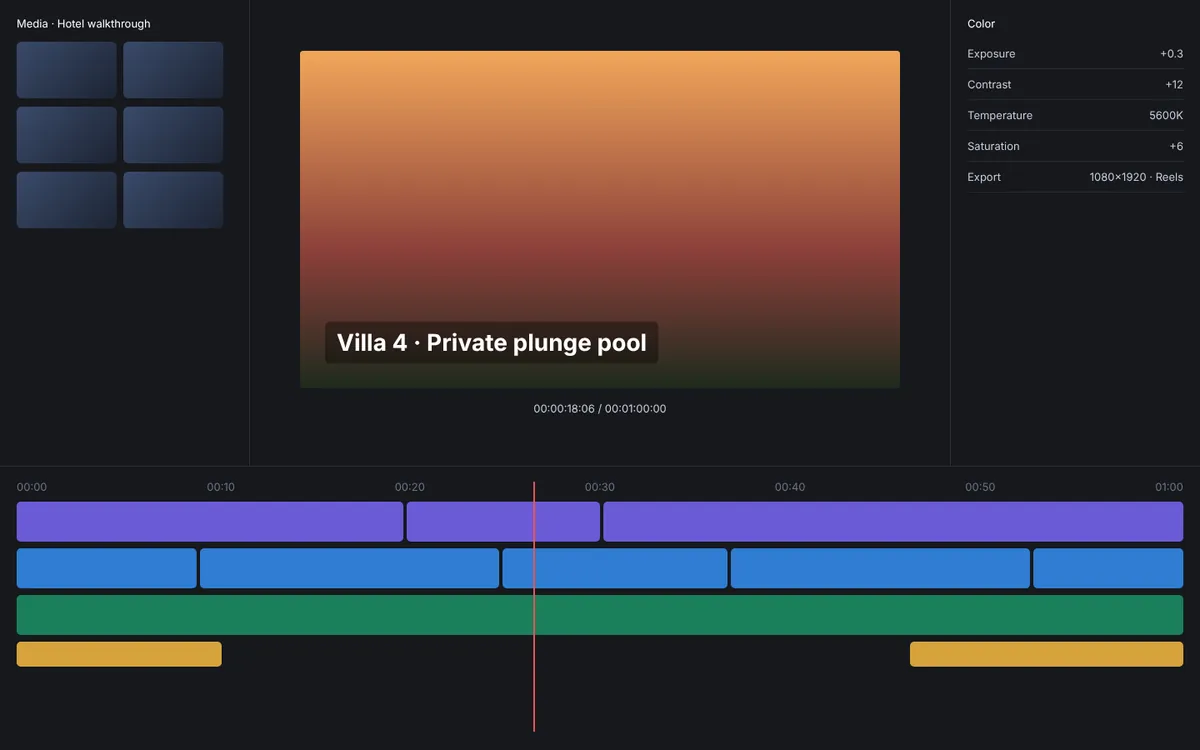The height and width of the screenshot is (750, 1200).
Task: Select the bottom-left media thumbnail
Action: pyautogui.click(x=67, y=200)
